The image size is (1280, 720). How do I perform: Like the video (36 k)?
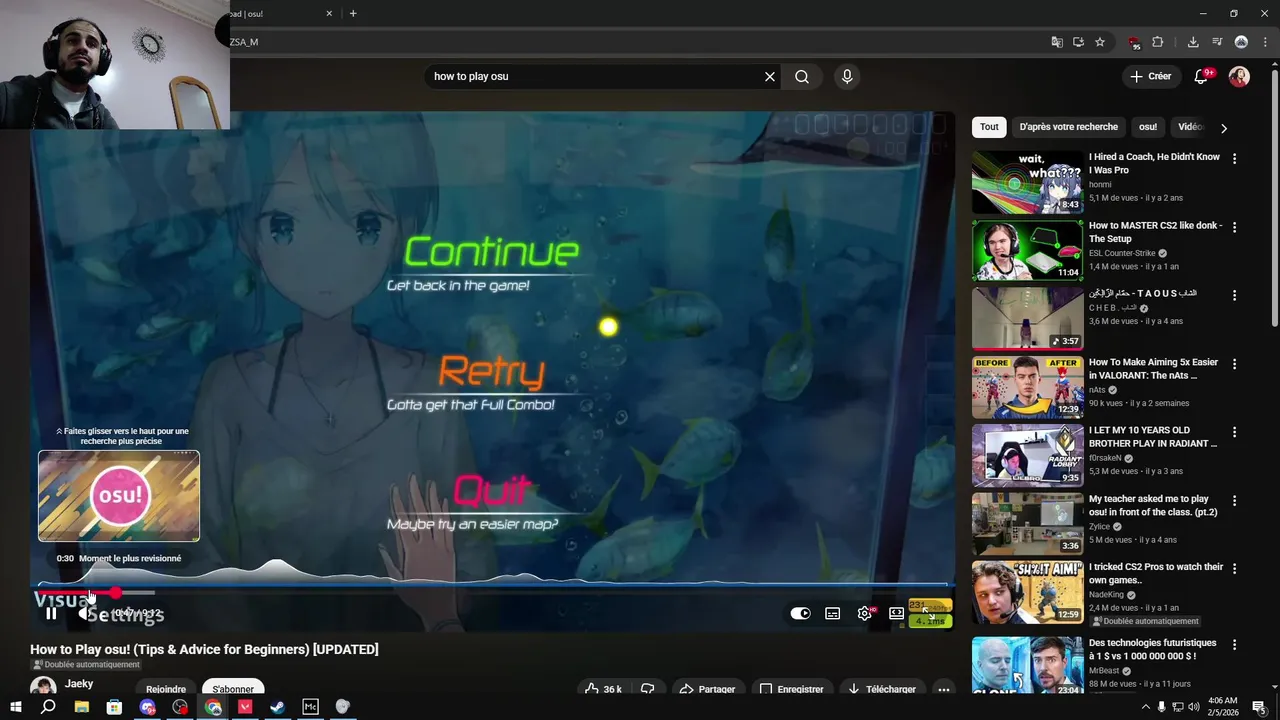pos(603,689)
